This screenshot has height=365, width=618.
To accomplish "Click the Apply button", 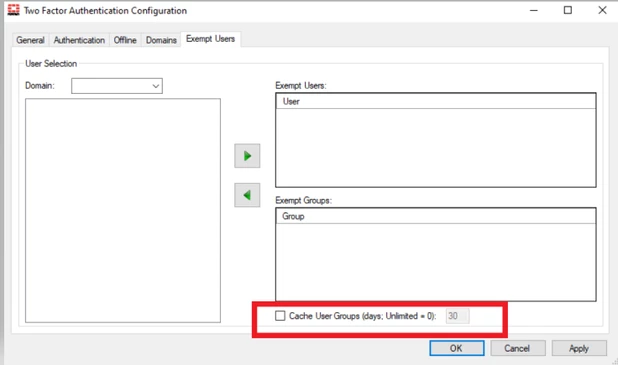I will pyautogui.click(x=579, y=348).
